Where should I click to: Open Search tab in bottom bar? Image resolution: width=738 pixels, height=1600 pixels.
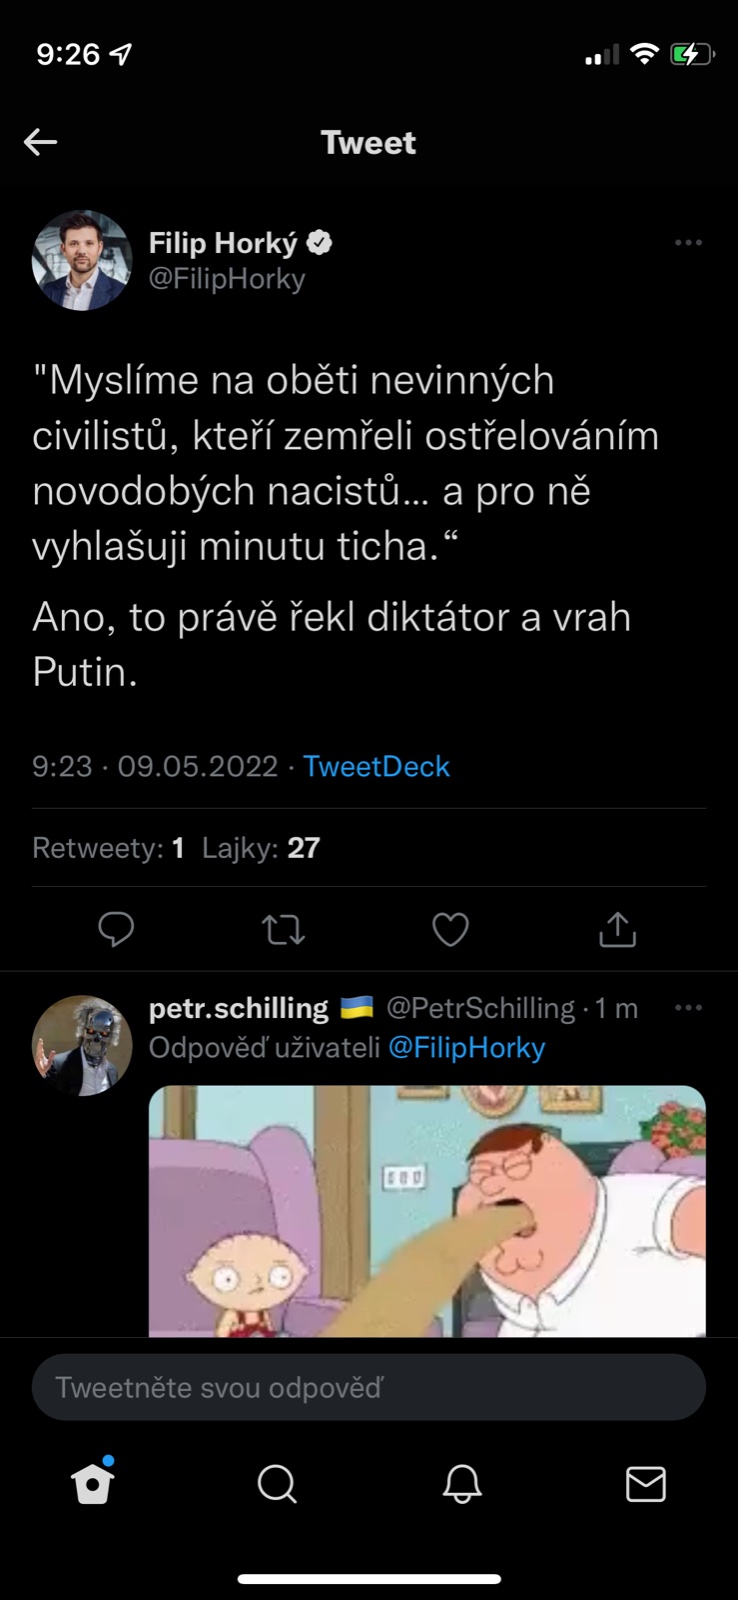[x=277, y=1484]
